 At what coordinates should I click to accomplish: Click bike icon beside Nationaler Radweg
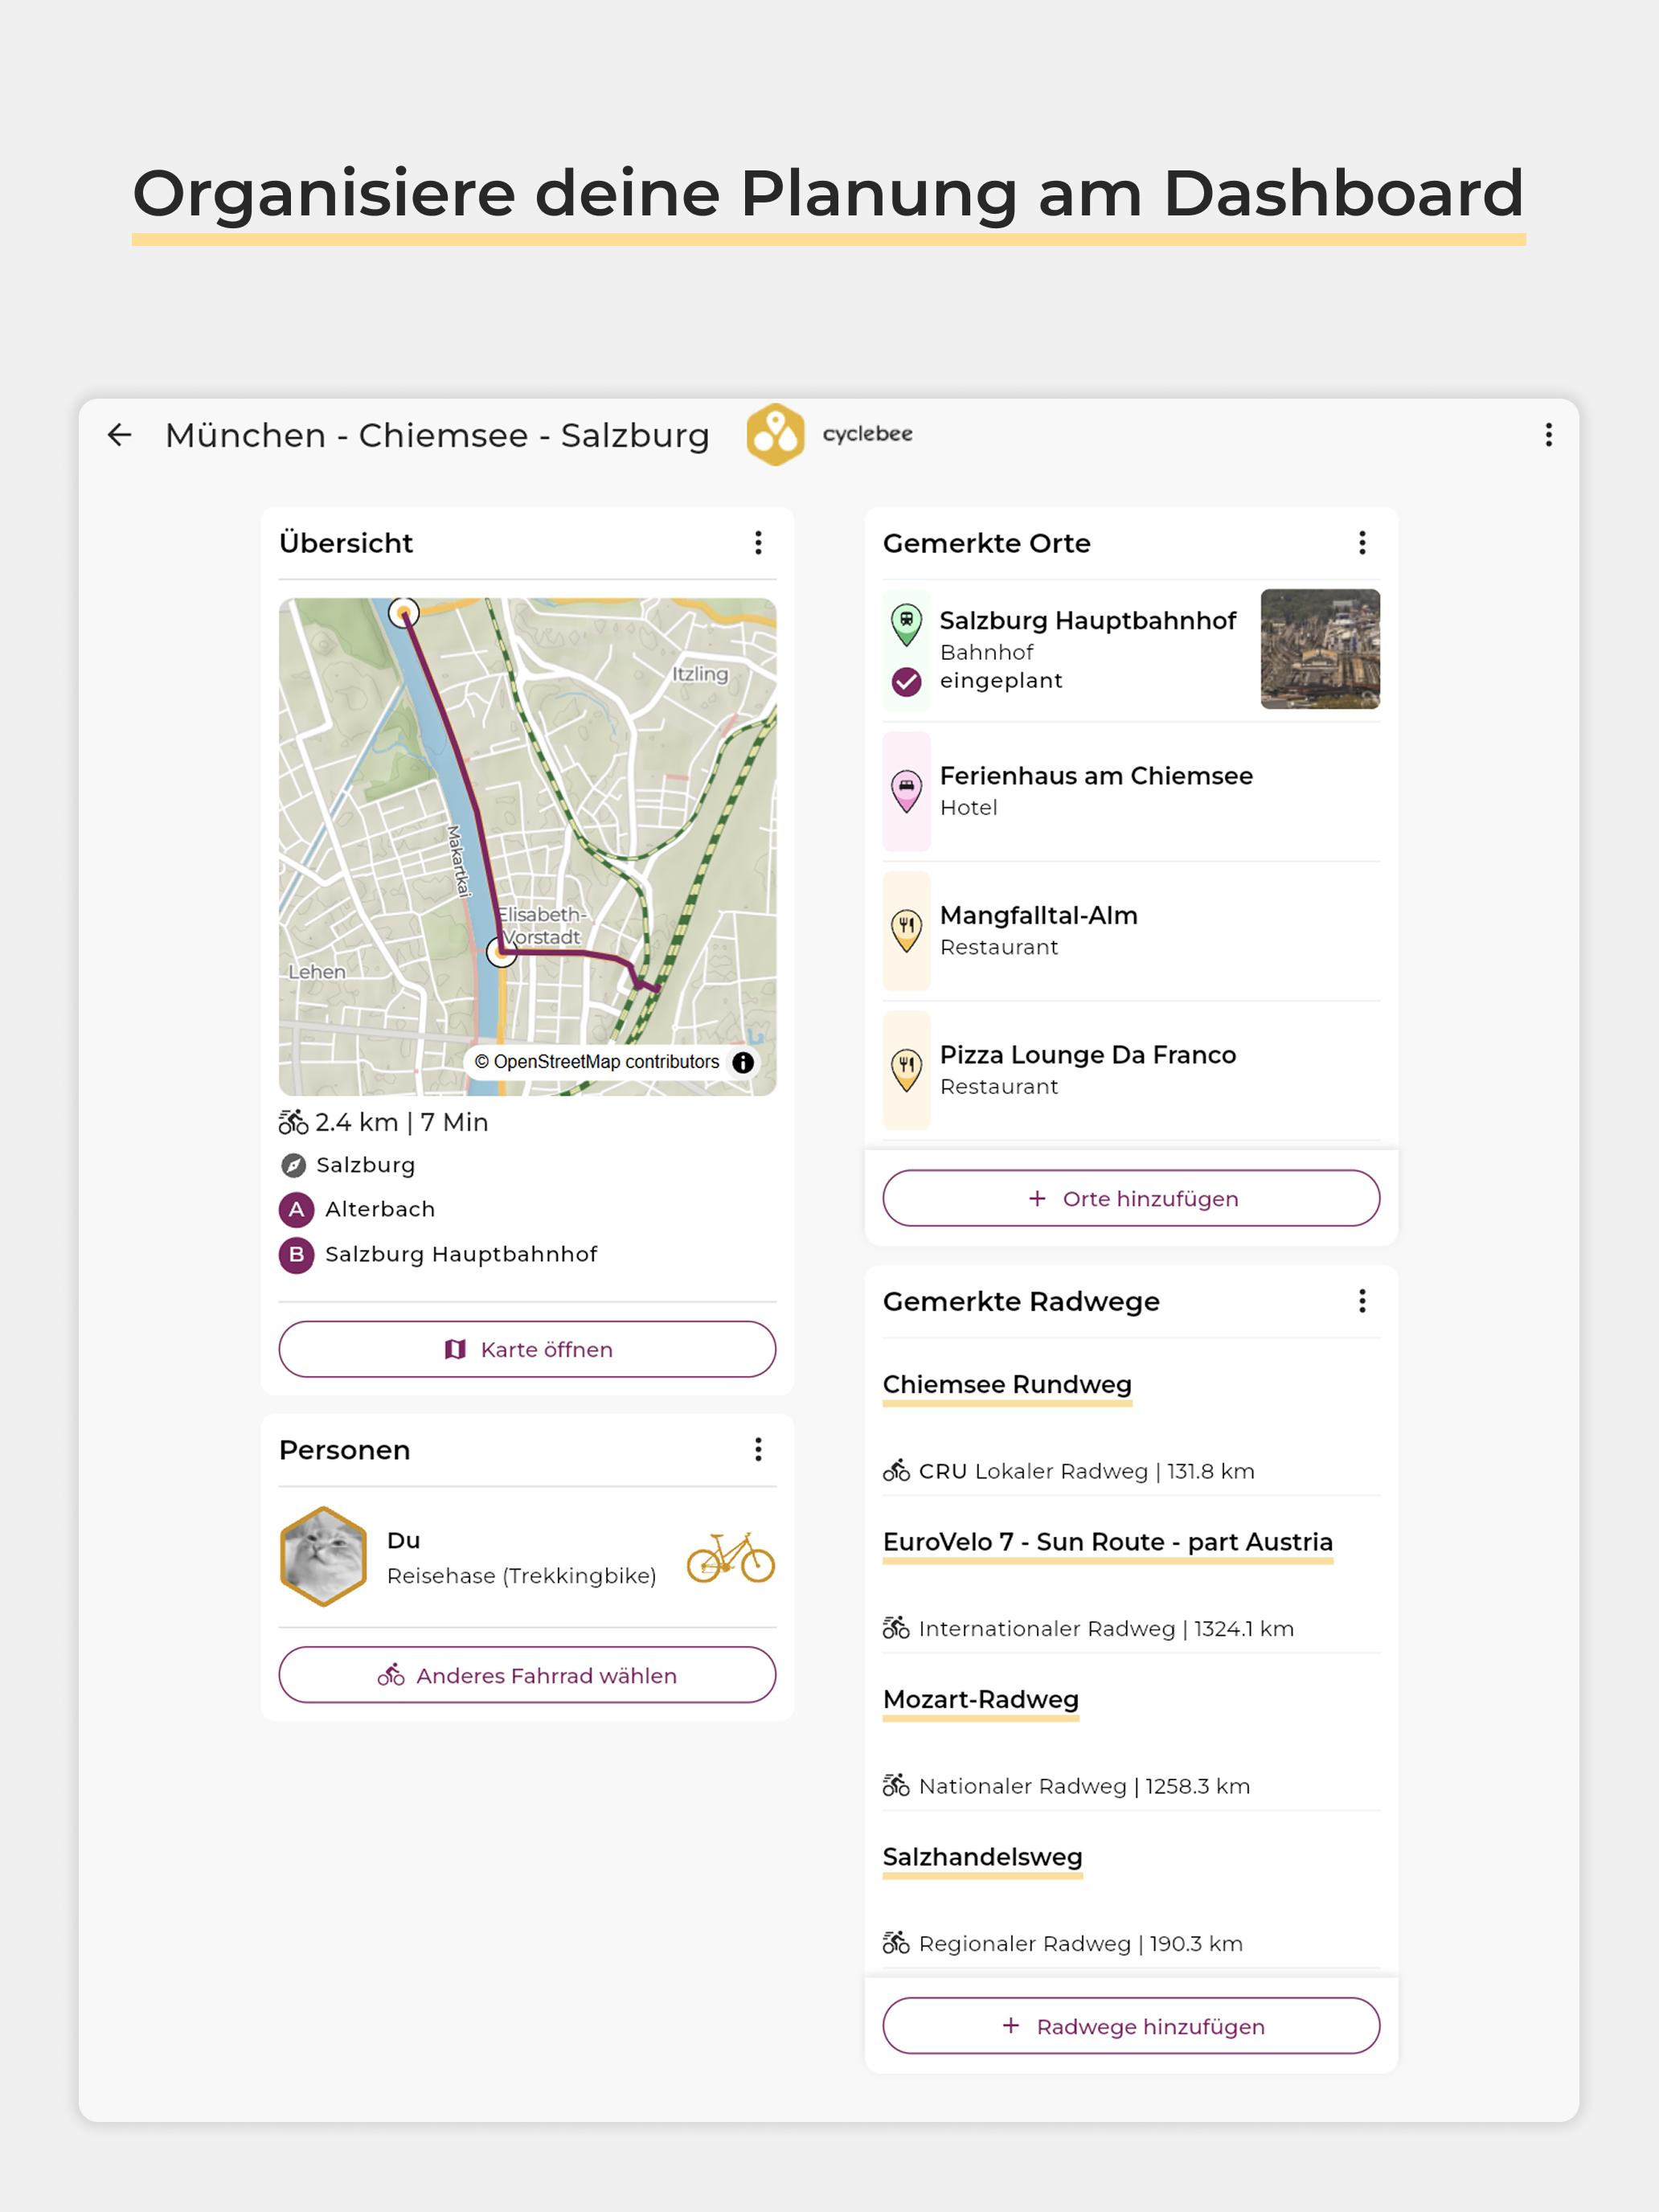pos(896,1785)
